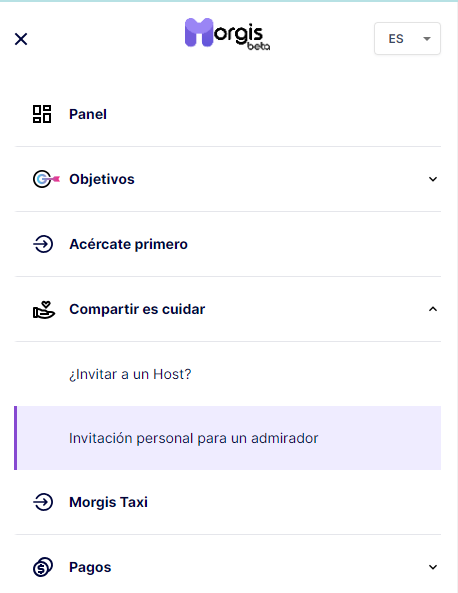Select Invitación personal para un admirador
This screenshot has width=458, height=593.
click(228, 438)
